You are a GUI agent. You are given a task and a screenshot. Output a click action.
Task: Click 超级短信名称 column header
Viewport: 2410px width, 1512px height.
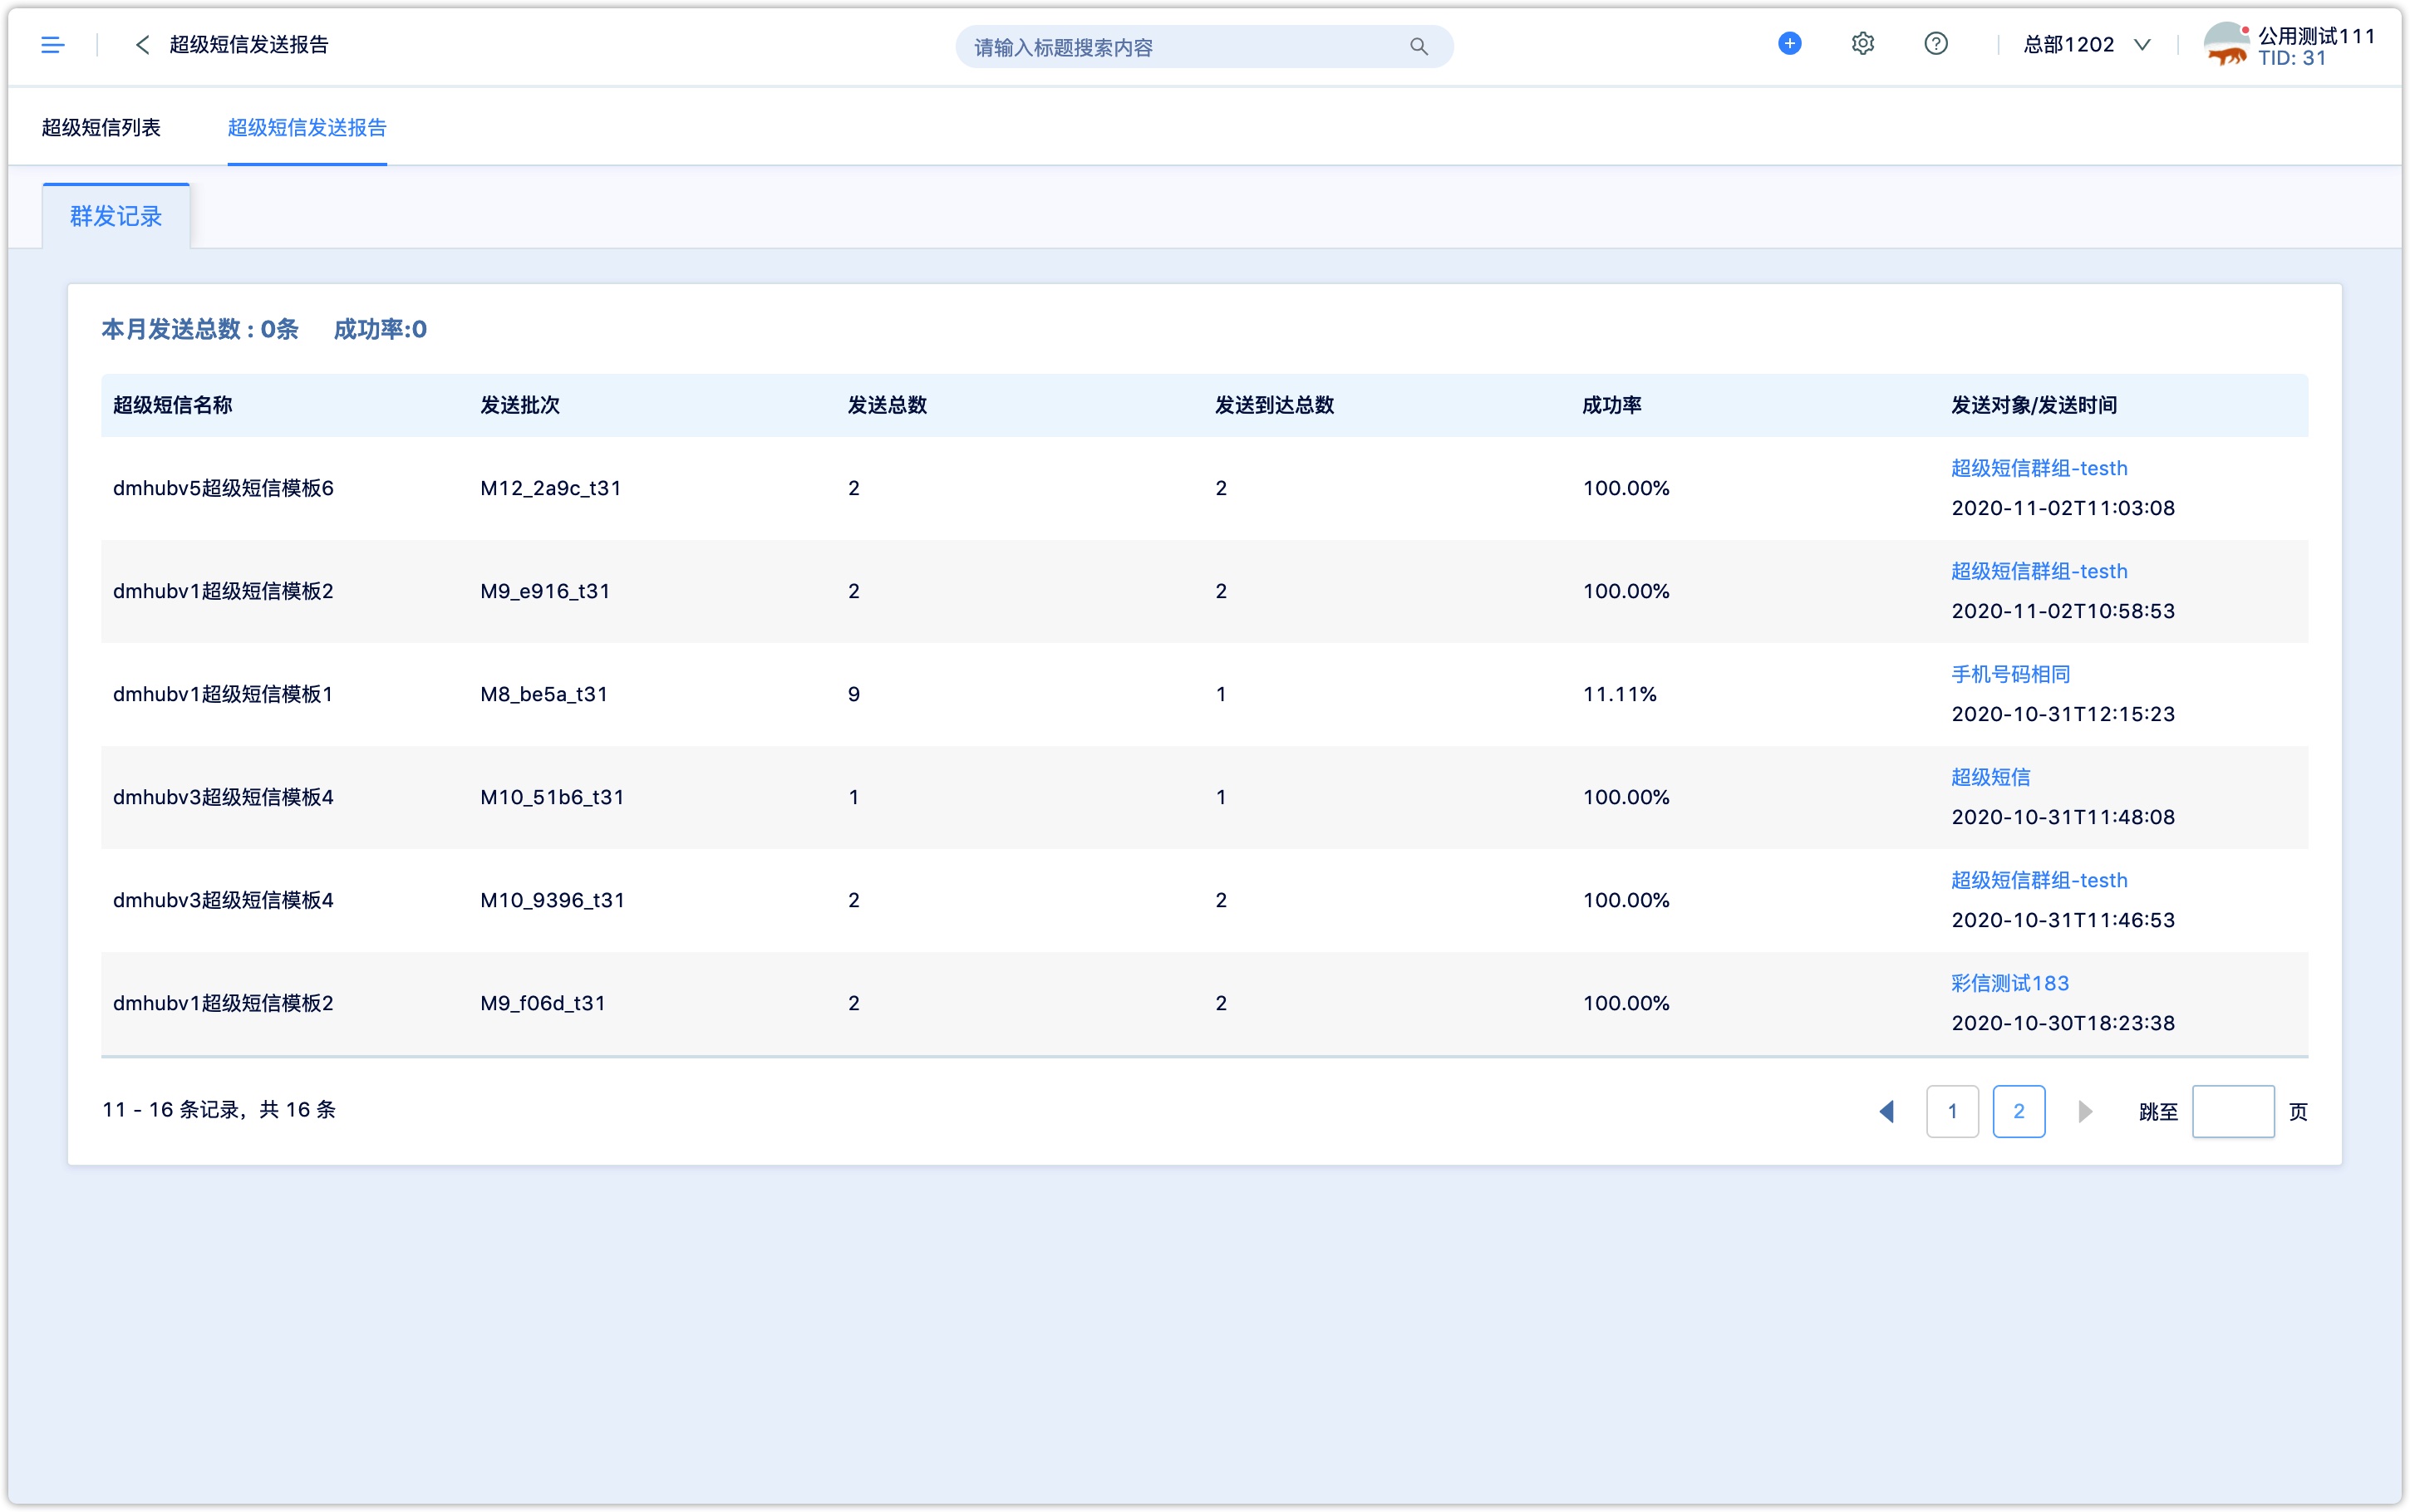(172, 405)
